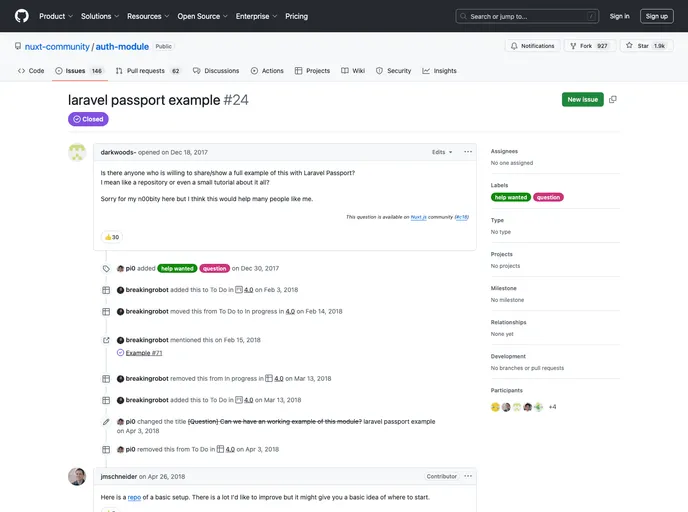Click help wanted label in timeline
This screenshot has width=688, height=512.
pyautogui.click(x=177, y=269)
